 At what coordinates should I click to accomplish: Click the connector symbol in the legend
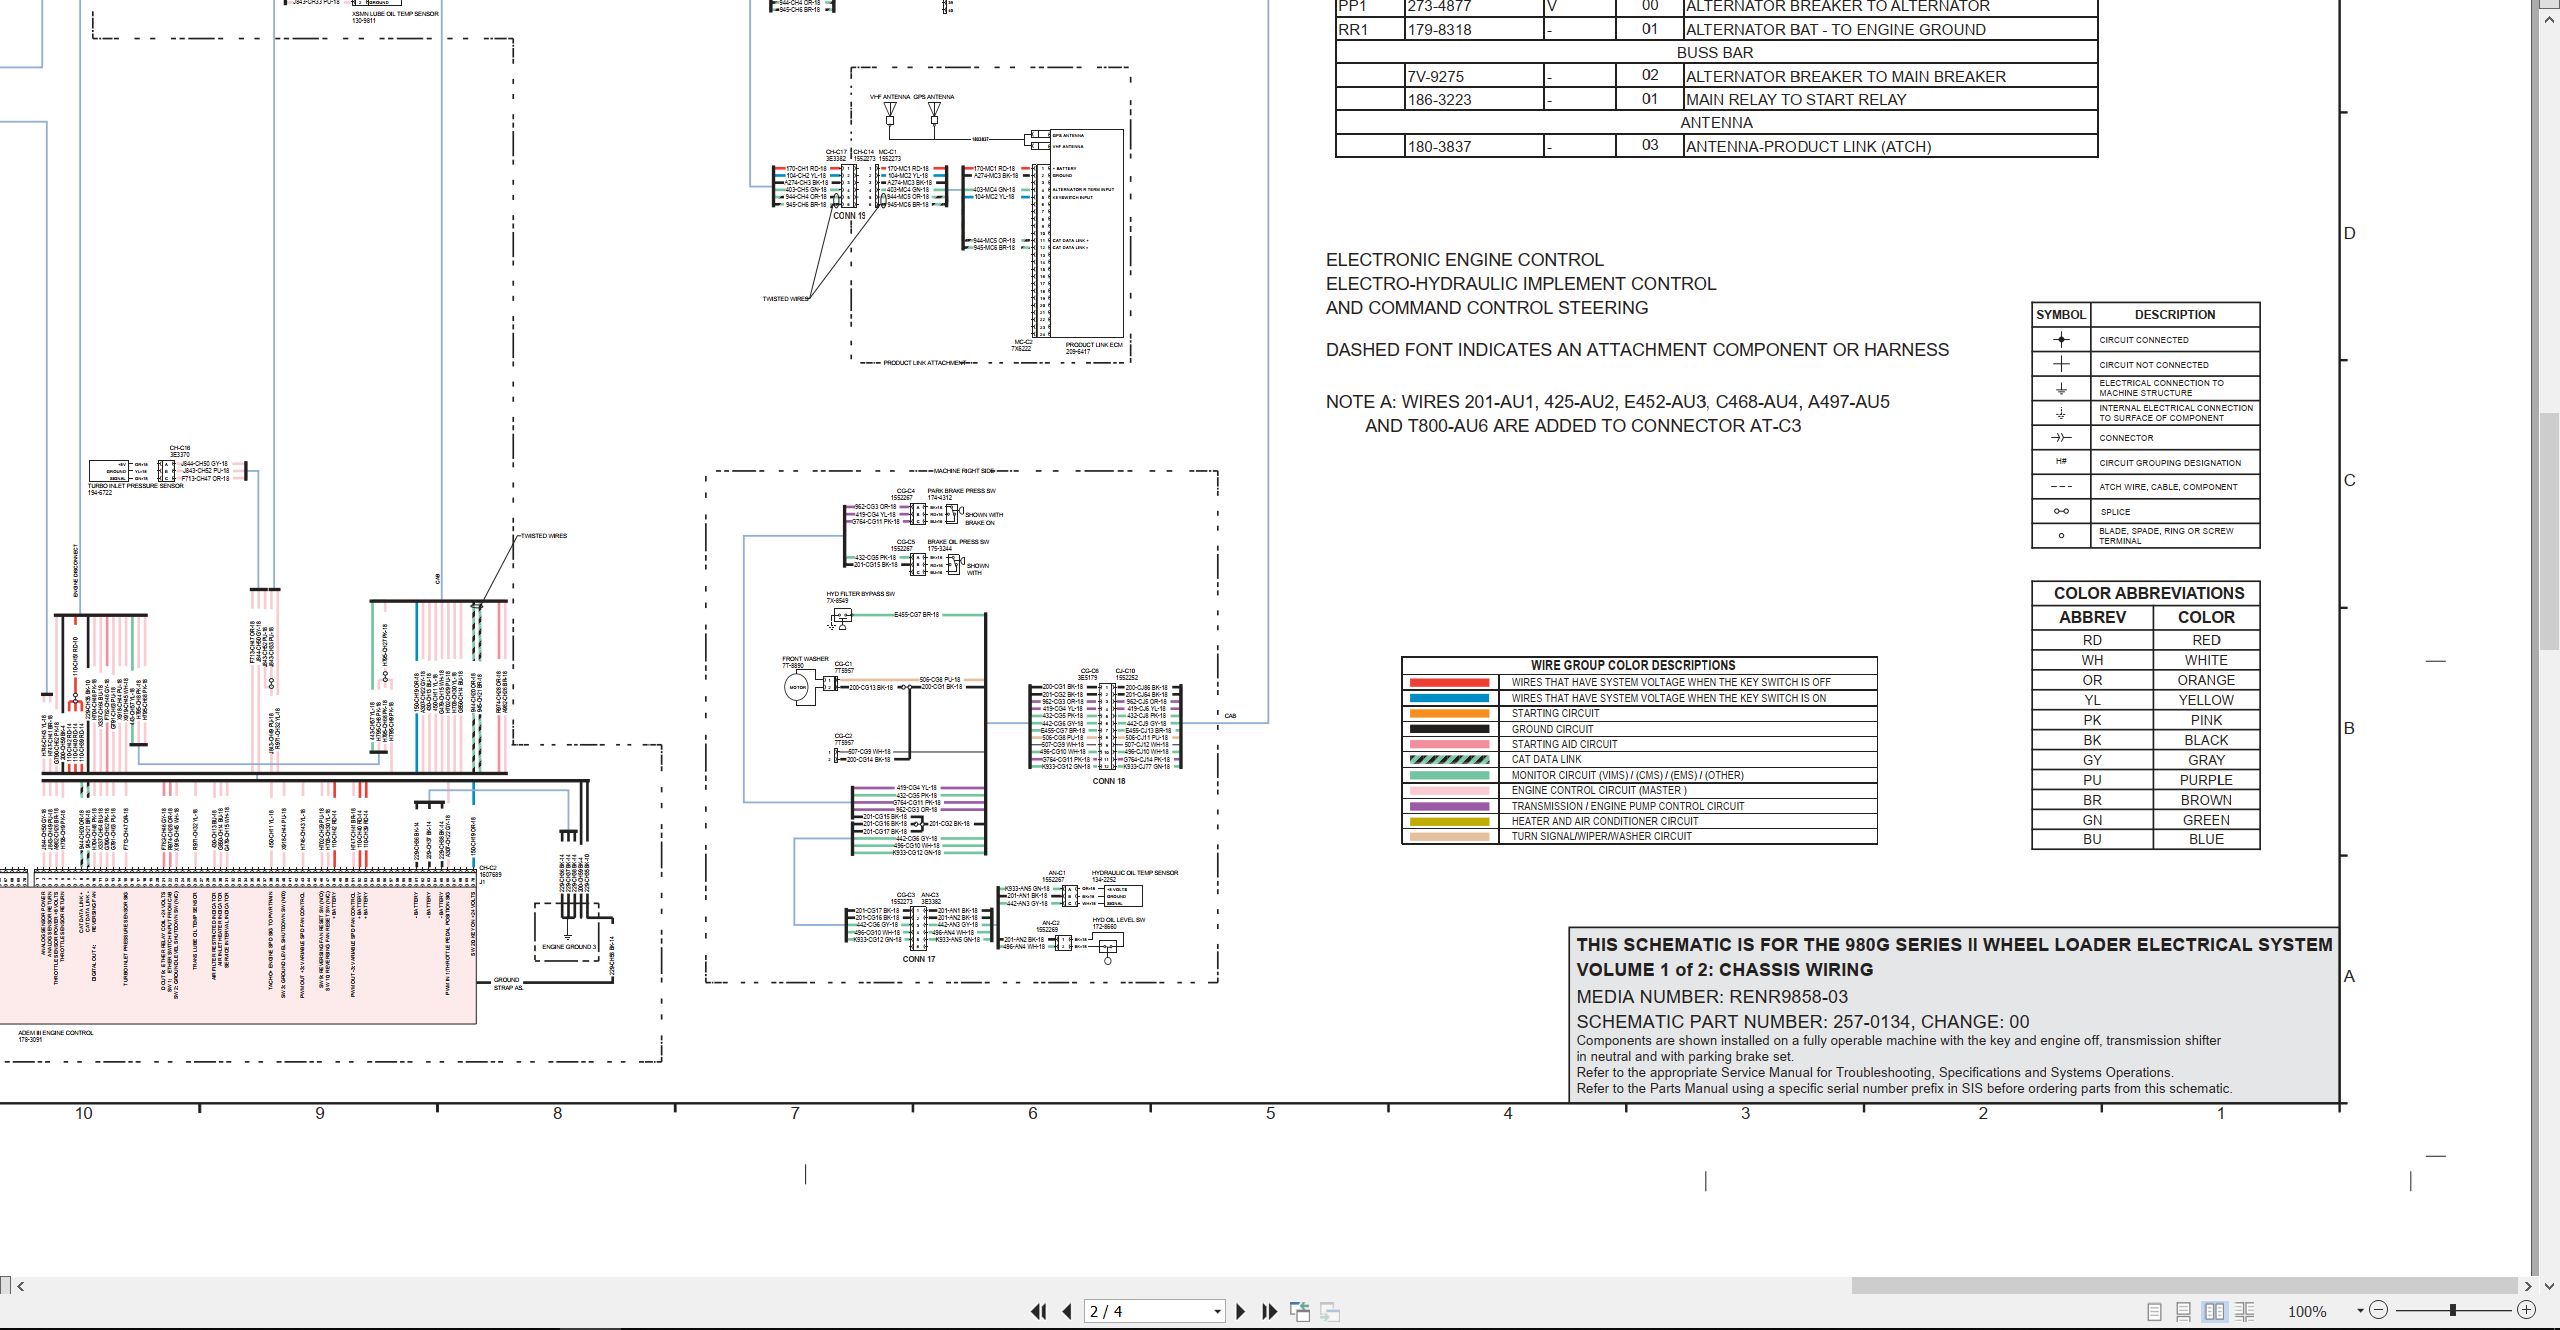[x=2060, y=438]
